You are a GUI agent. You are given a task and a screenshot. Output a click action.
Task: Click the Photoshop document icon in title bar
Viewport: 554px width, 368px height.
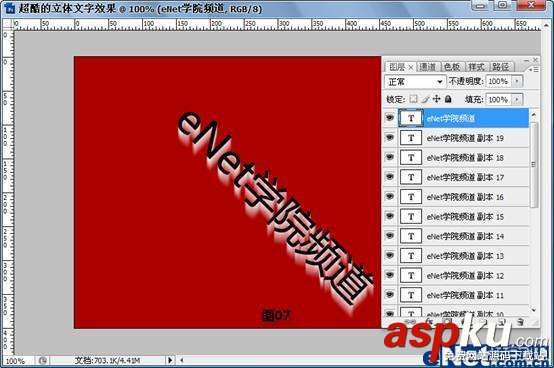pyautogui.click(x=10, y=8)
